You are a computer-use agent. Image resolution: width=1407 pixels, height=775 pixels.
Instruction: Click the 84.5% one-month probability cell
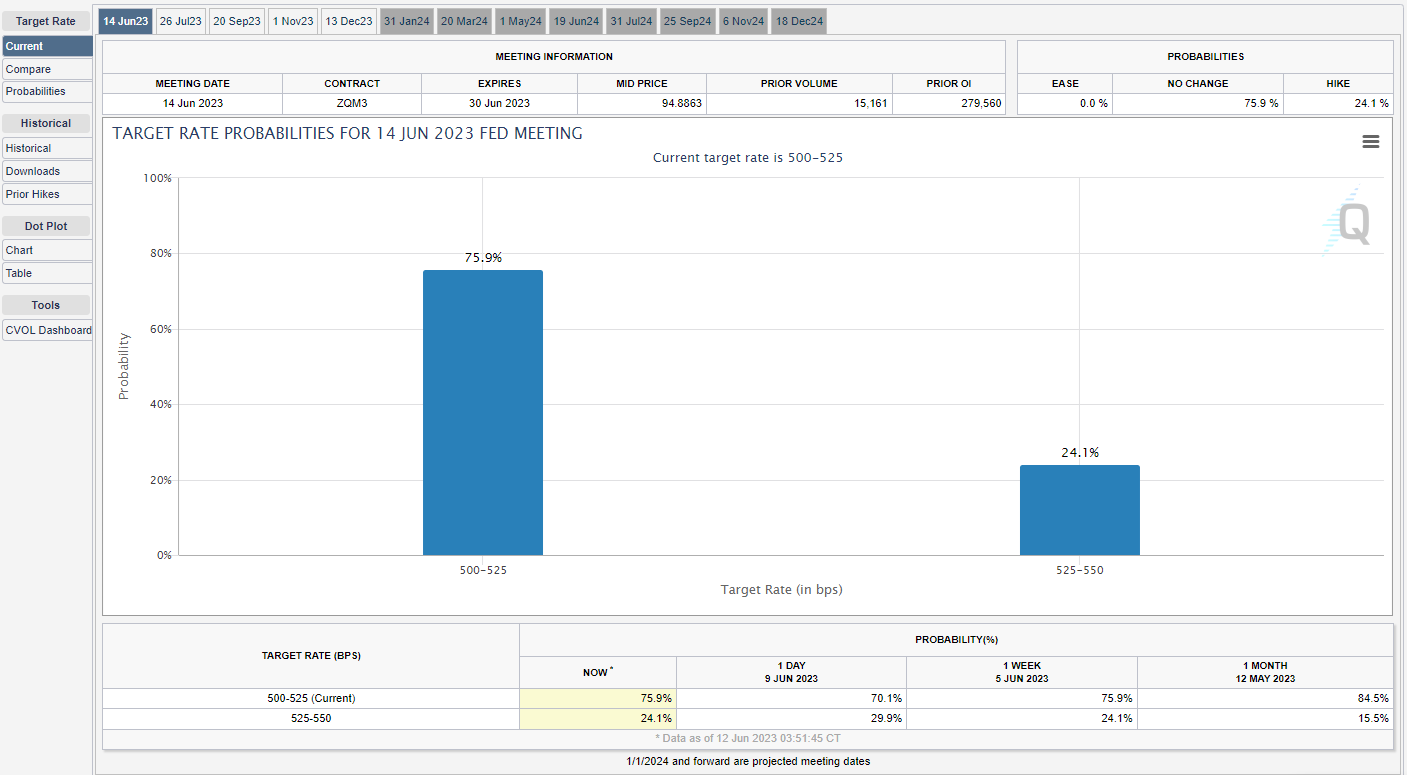coord(1265,698)
